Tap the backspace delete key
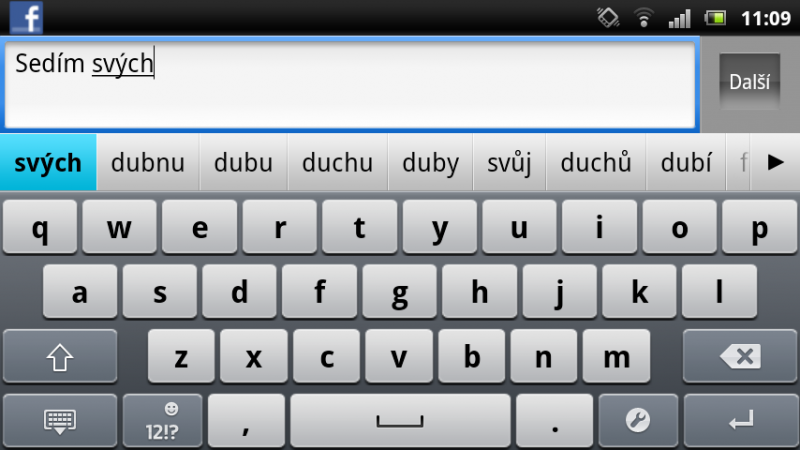This screenshot has height=450, width=800. [740, 356]
